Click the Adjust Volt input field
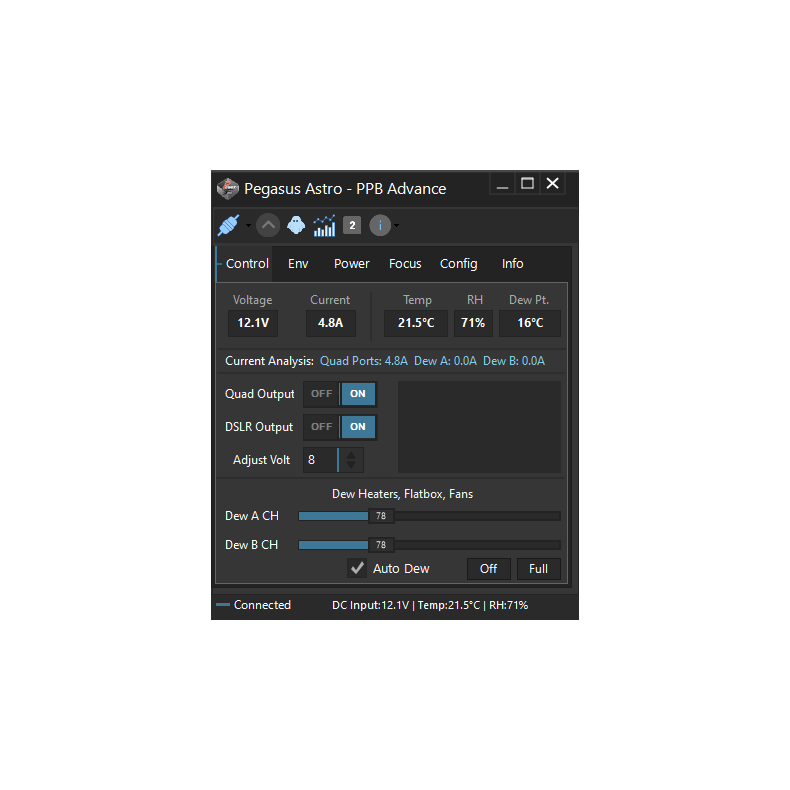The height and width of the screenshot is (790, 790). [320, 460]
